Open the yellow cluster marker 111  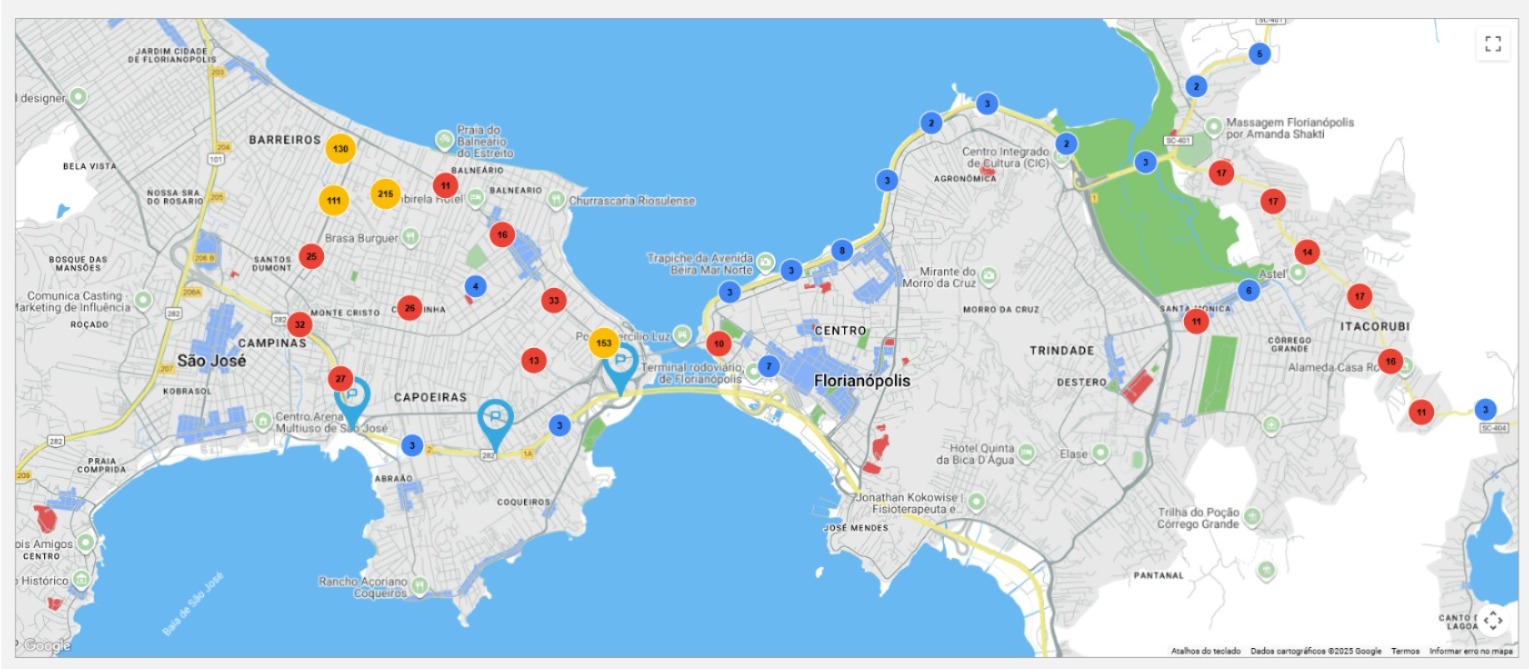pyautogui.click(x=334, y=200)
